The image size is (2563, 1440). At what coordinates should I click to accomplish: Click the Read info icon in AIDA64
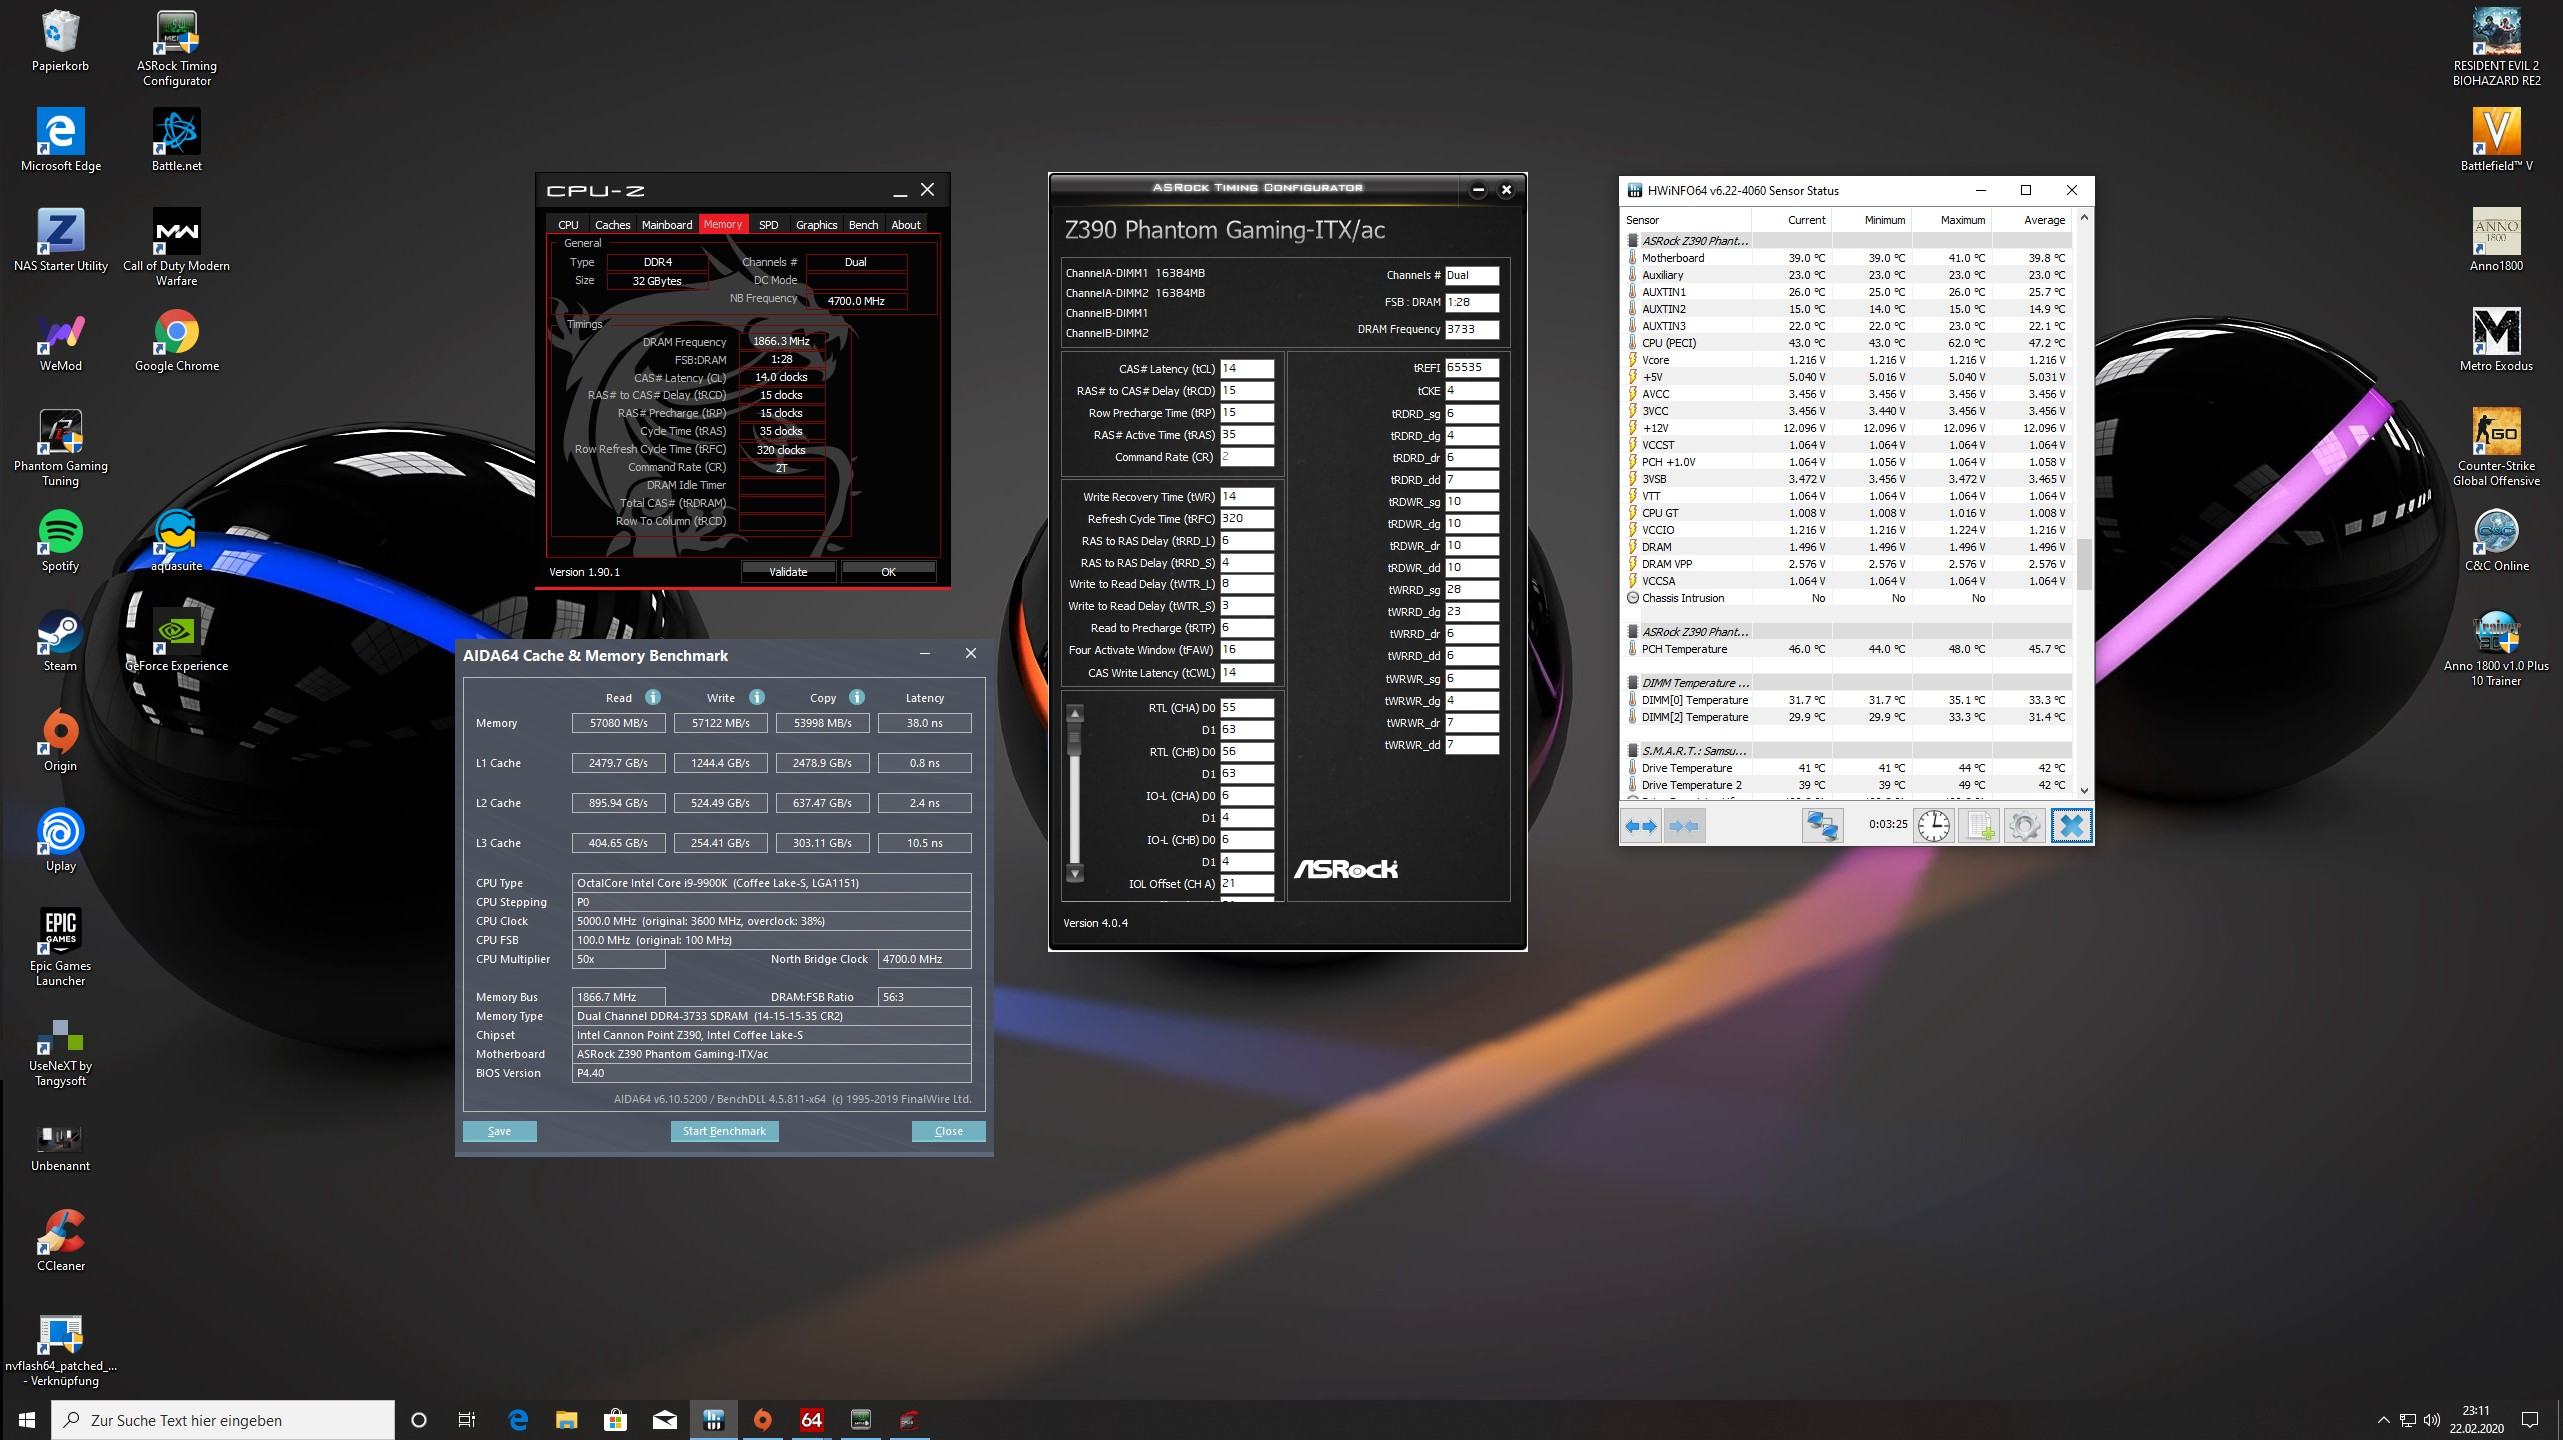653,697
